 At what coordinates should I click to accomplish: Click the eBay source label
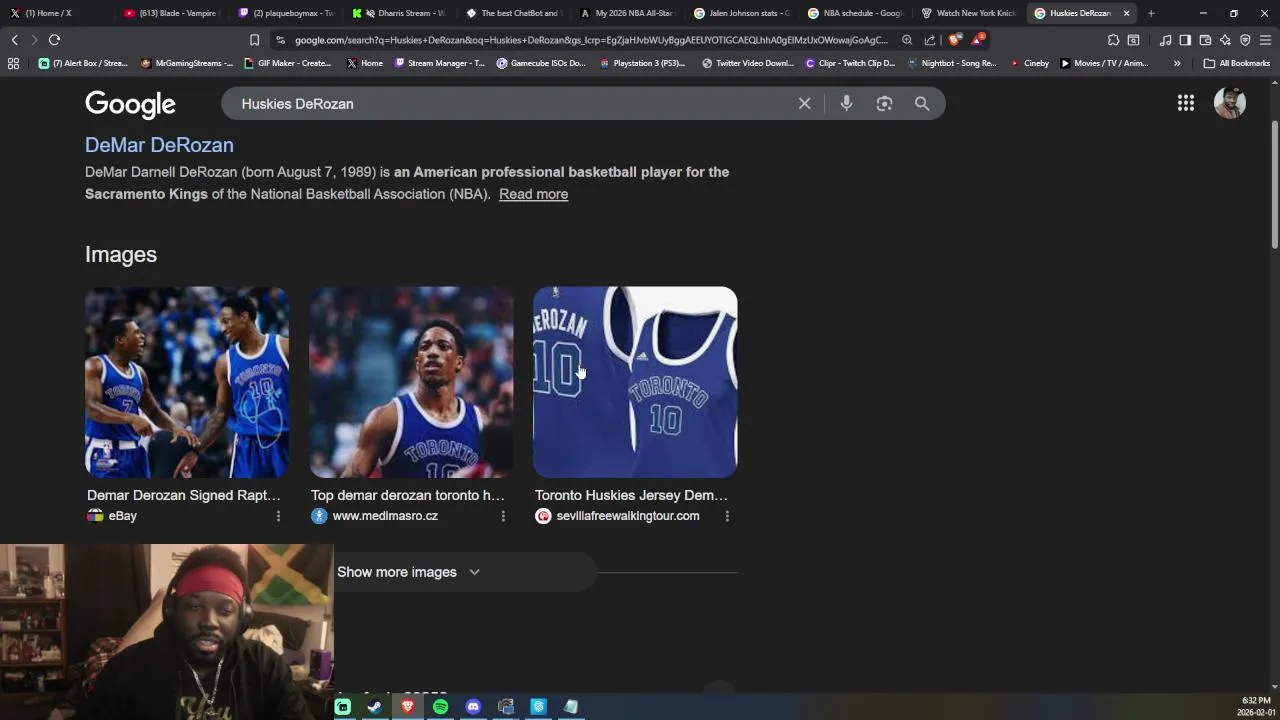(x=122, y=516)
